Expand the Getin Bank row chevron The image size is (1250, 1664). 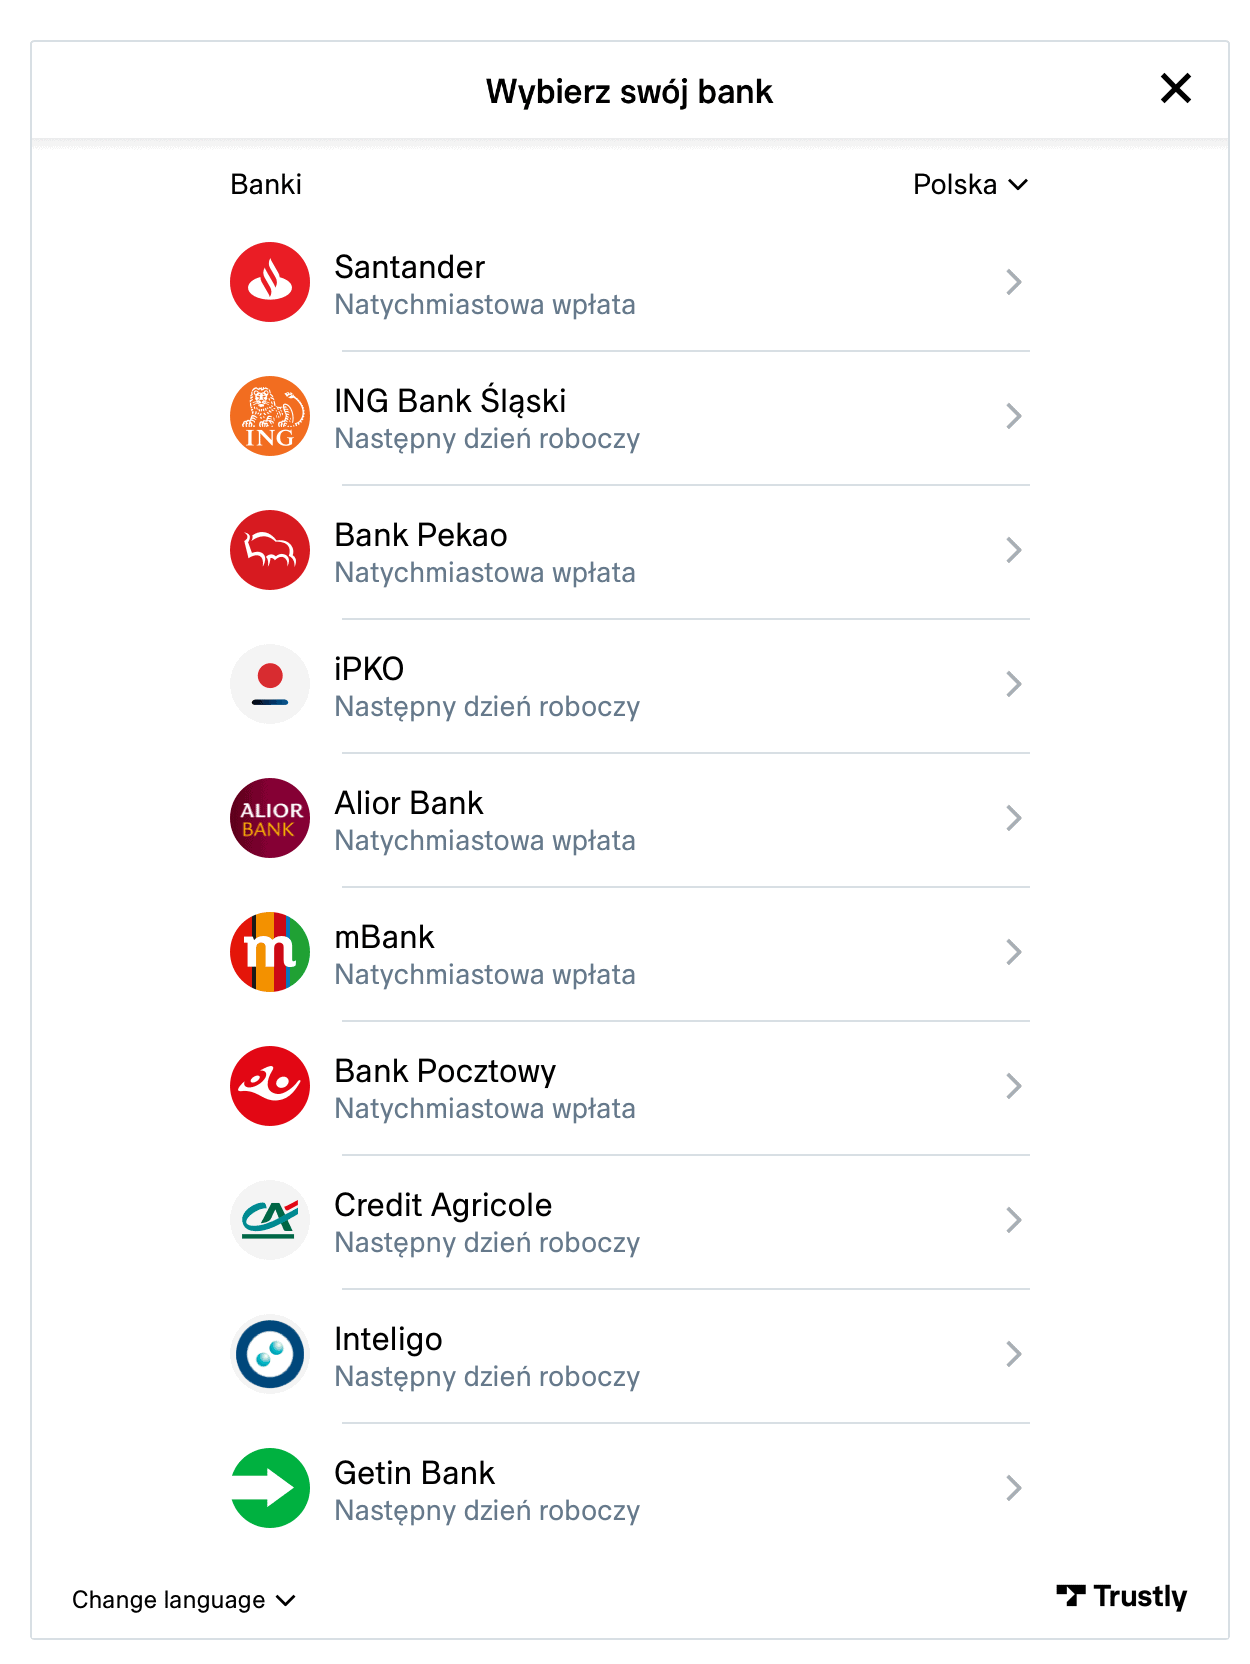(x=1014, y=1488)
